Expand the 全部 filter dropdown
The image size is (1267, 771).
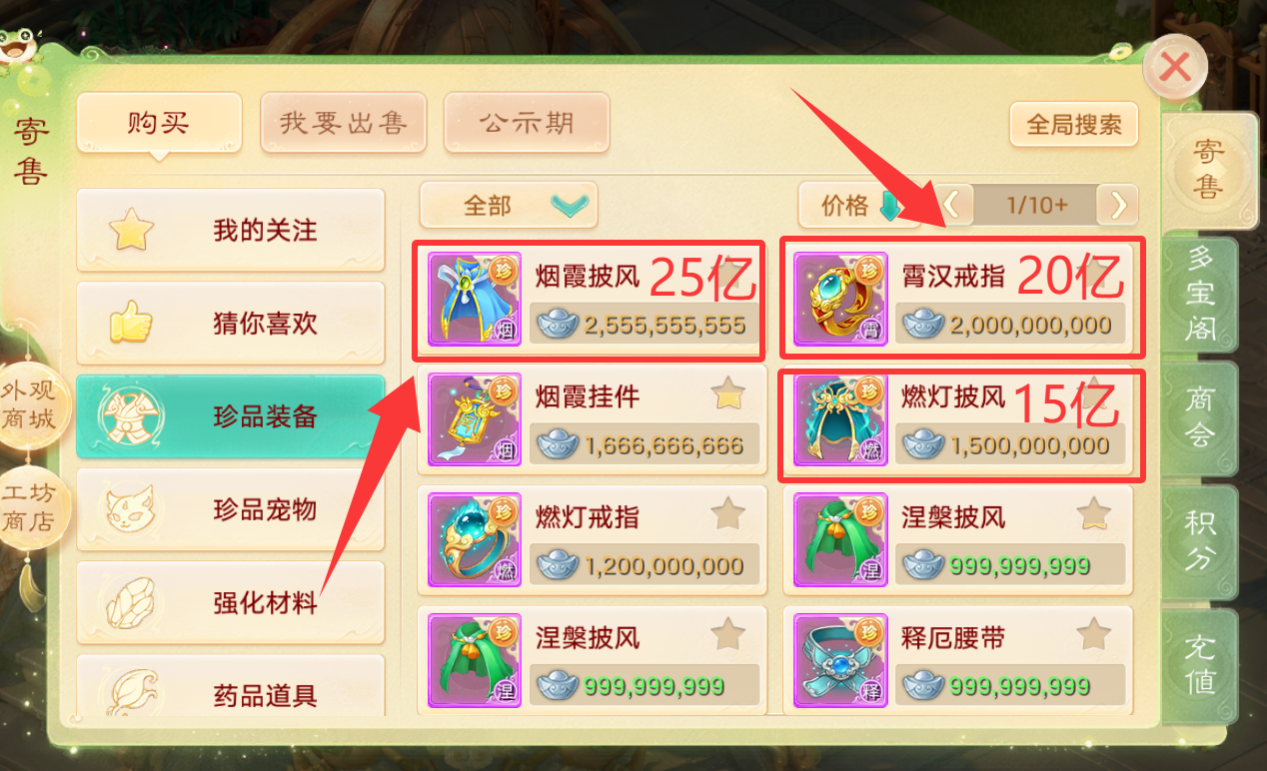click(x=508, y=205)
